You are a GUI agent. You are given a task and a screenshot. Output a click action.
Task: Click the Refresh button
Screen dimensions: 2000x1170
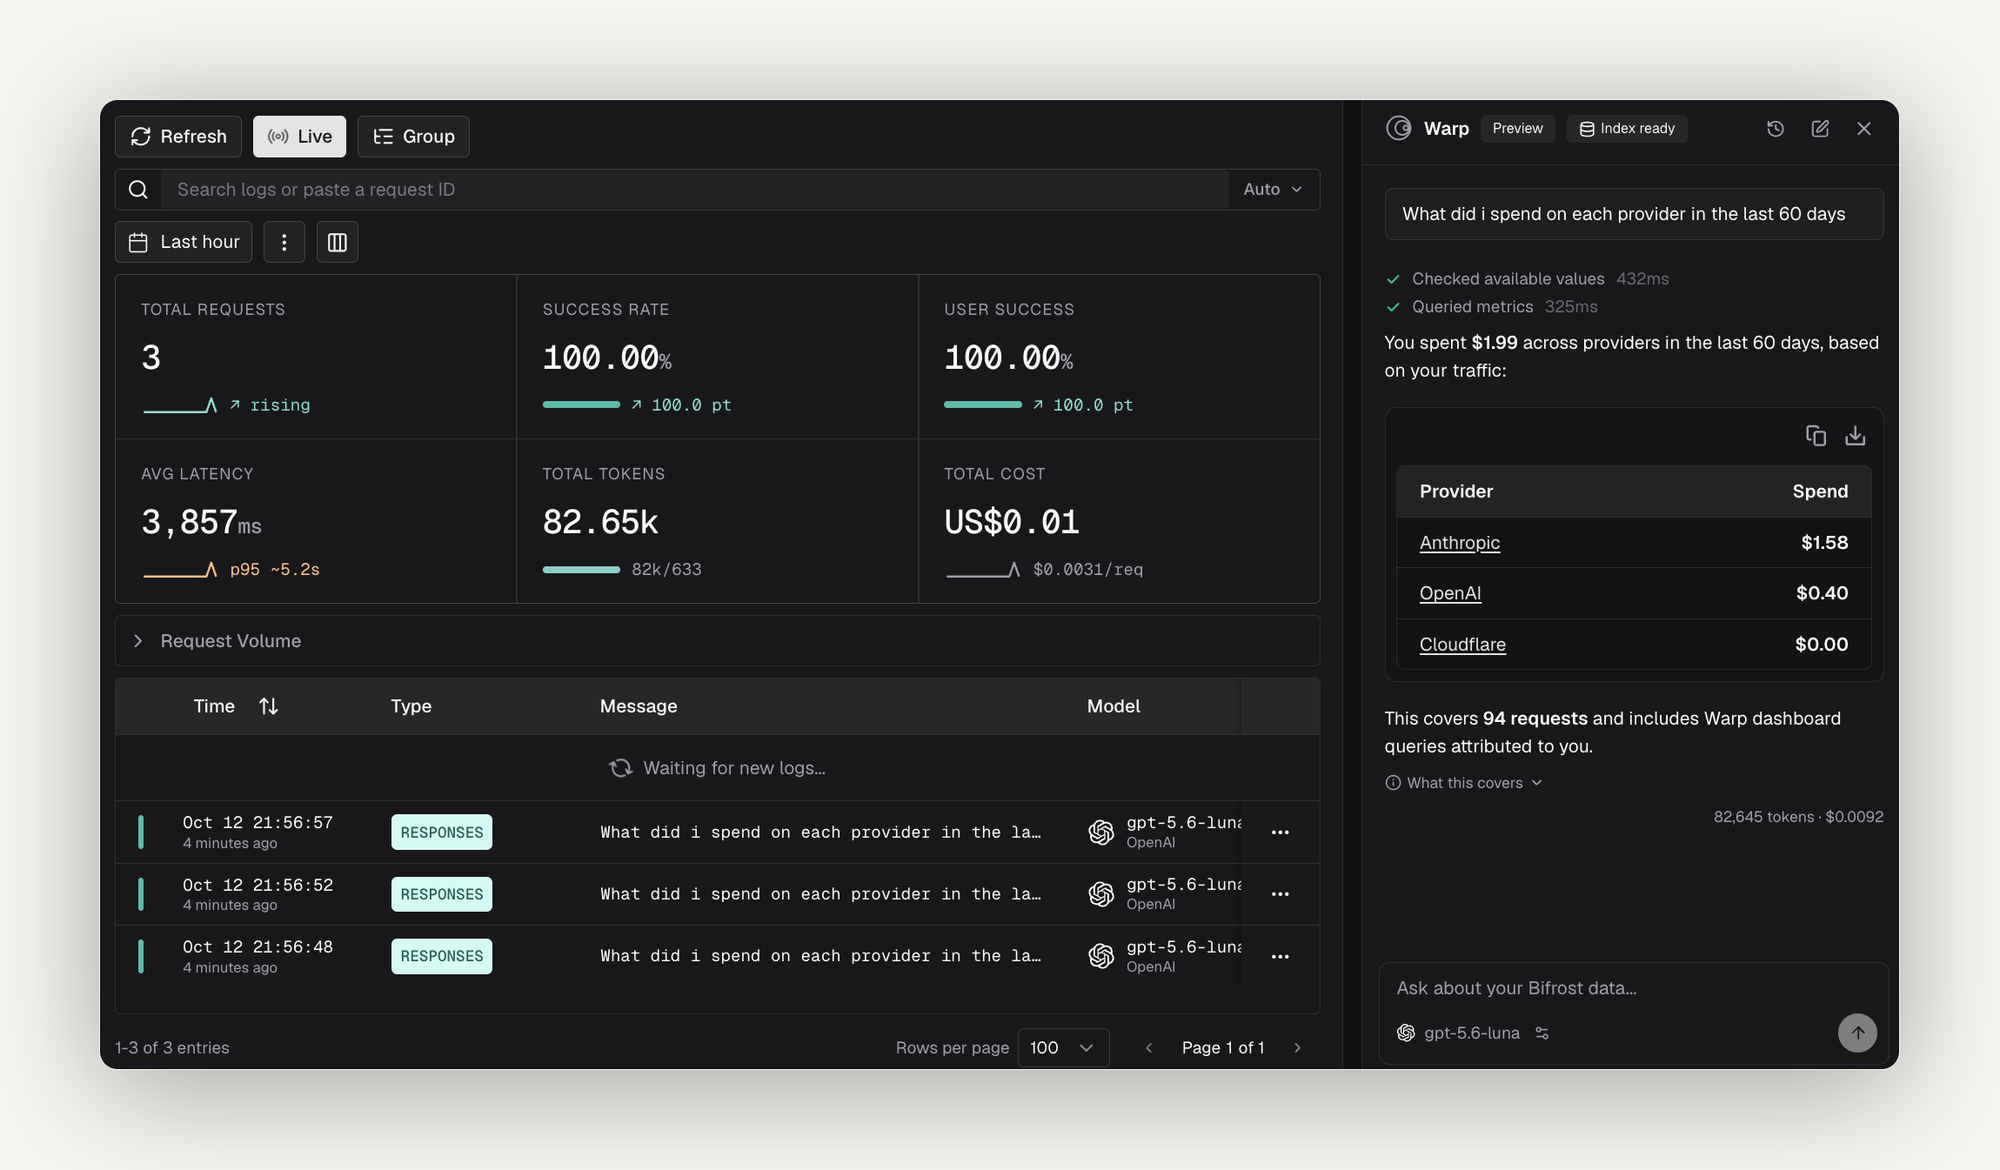[x=178, y=136]
